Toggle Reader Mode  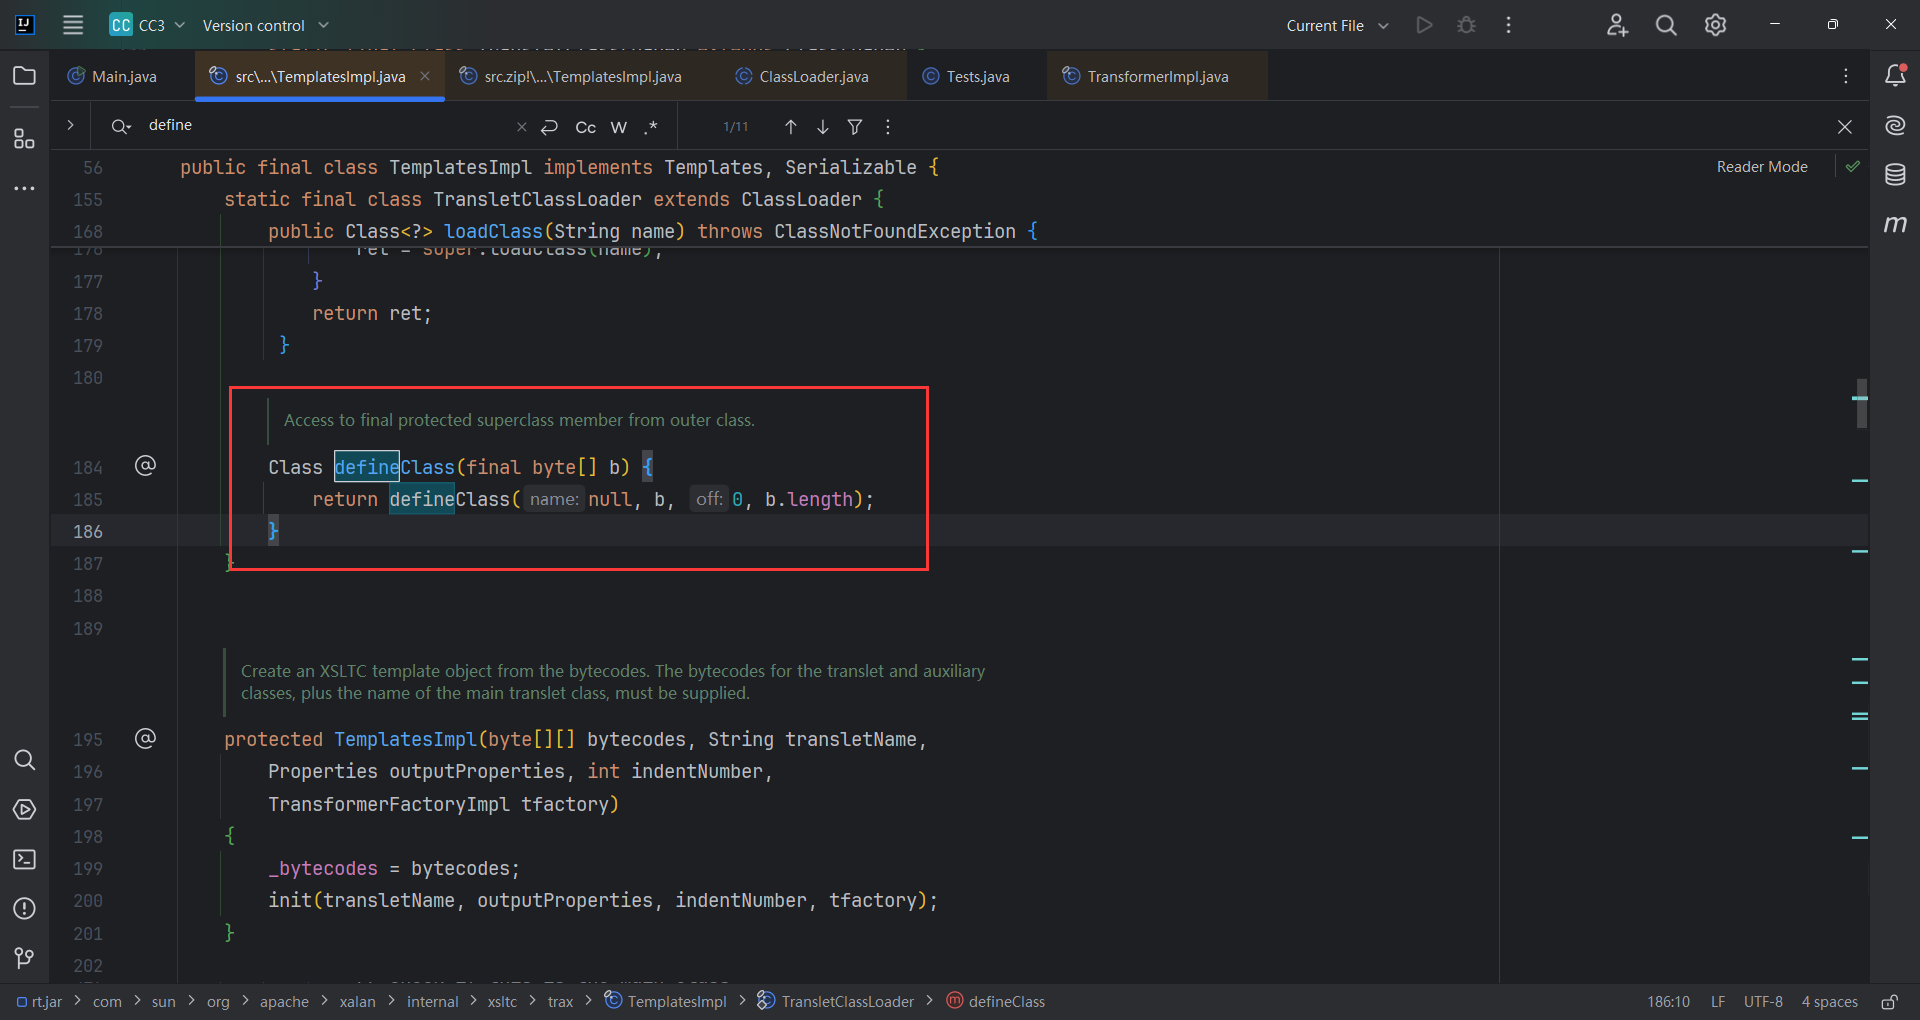(1762, 167)
